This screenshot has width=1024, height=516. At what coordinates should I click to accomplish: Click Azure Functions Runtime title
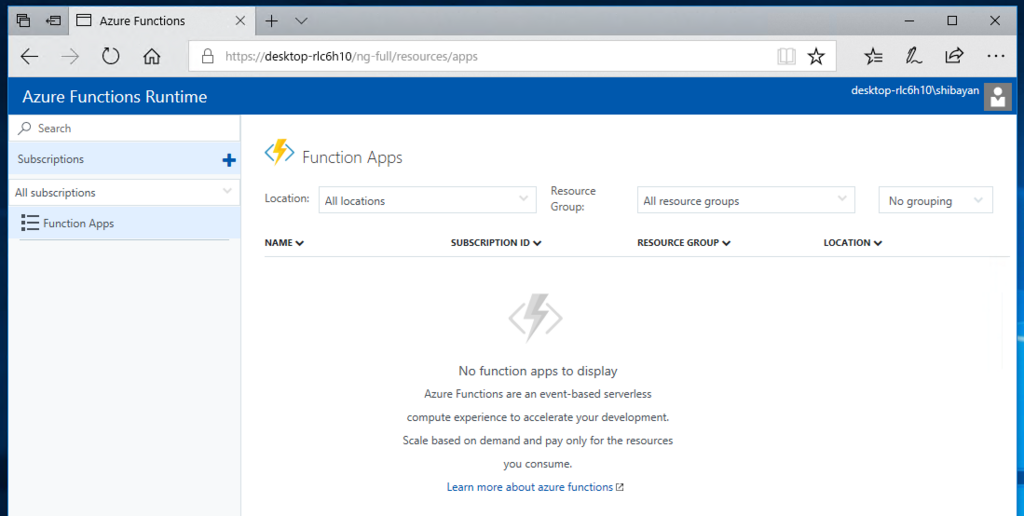pyautogui.click(x=115, y=97)
